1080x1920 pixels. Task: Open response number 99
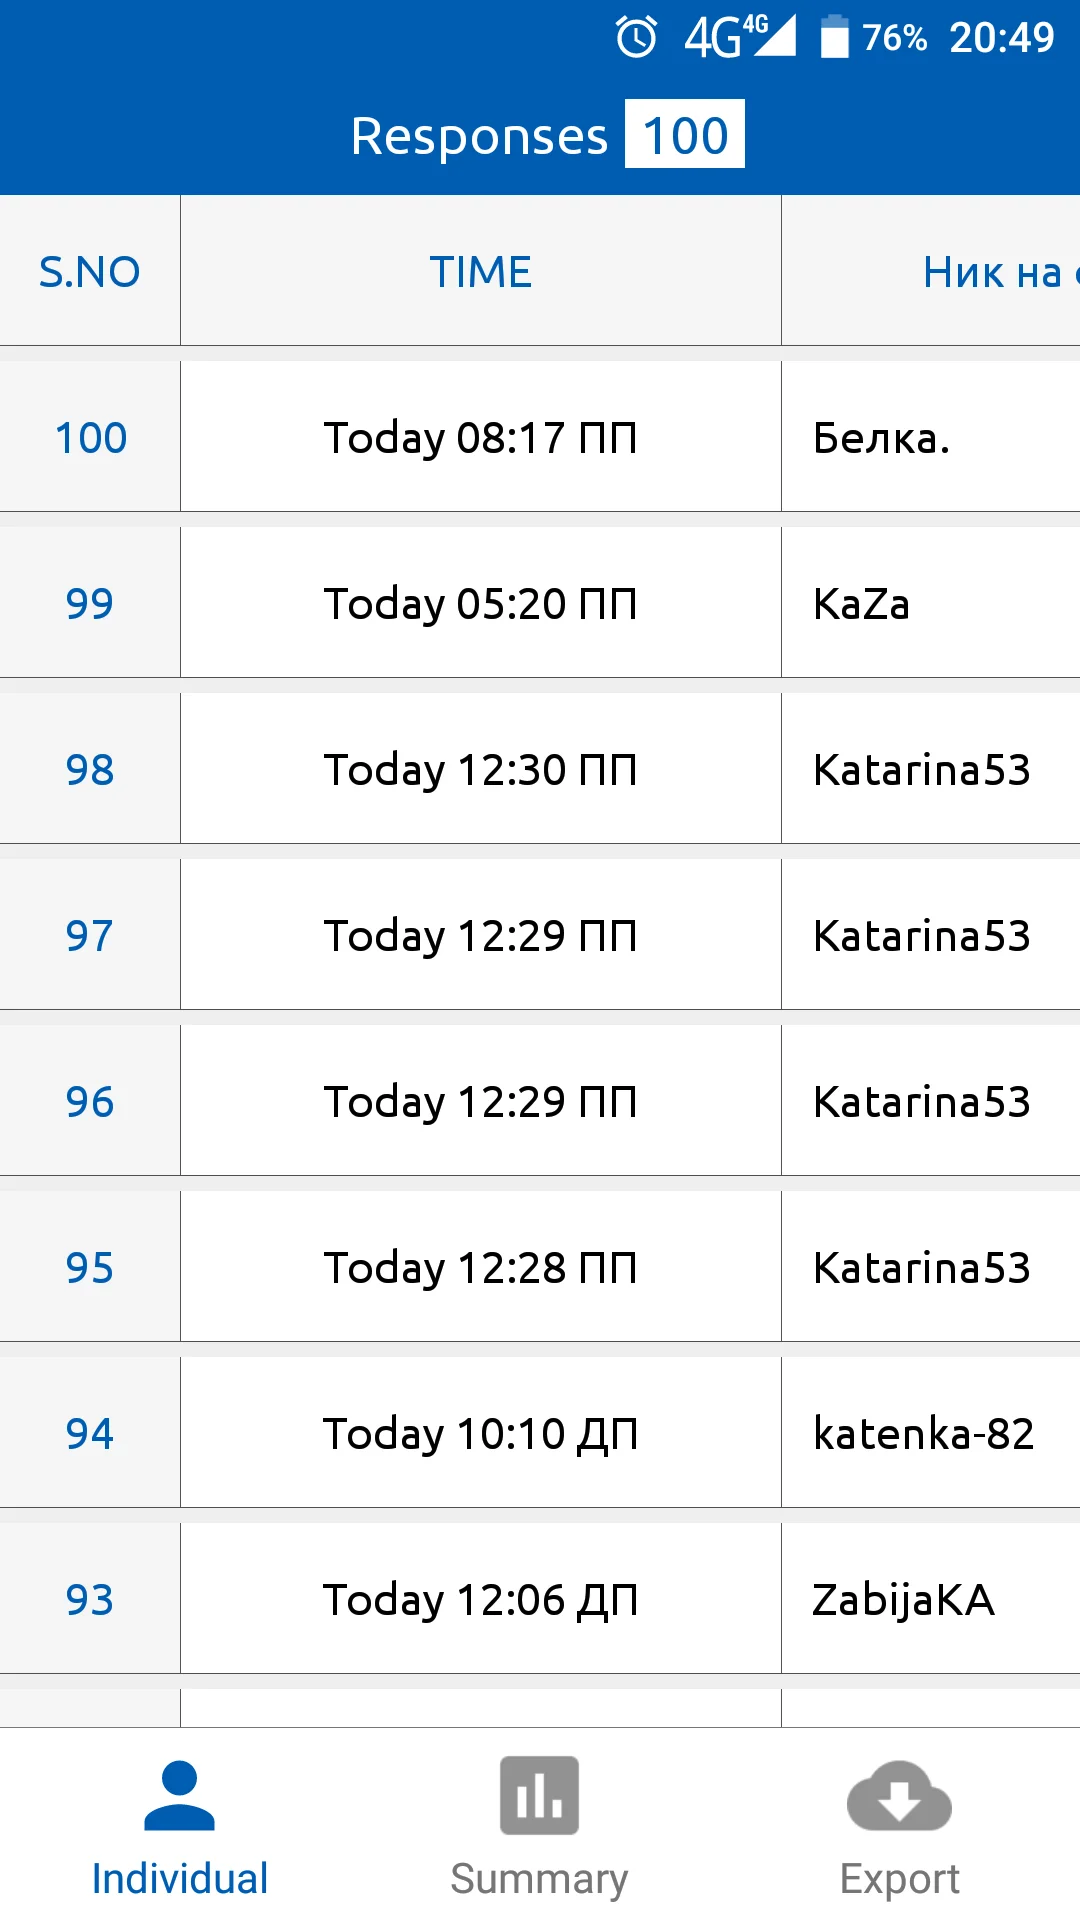point(90,604)
